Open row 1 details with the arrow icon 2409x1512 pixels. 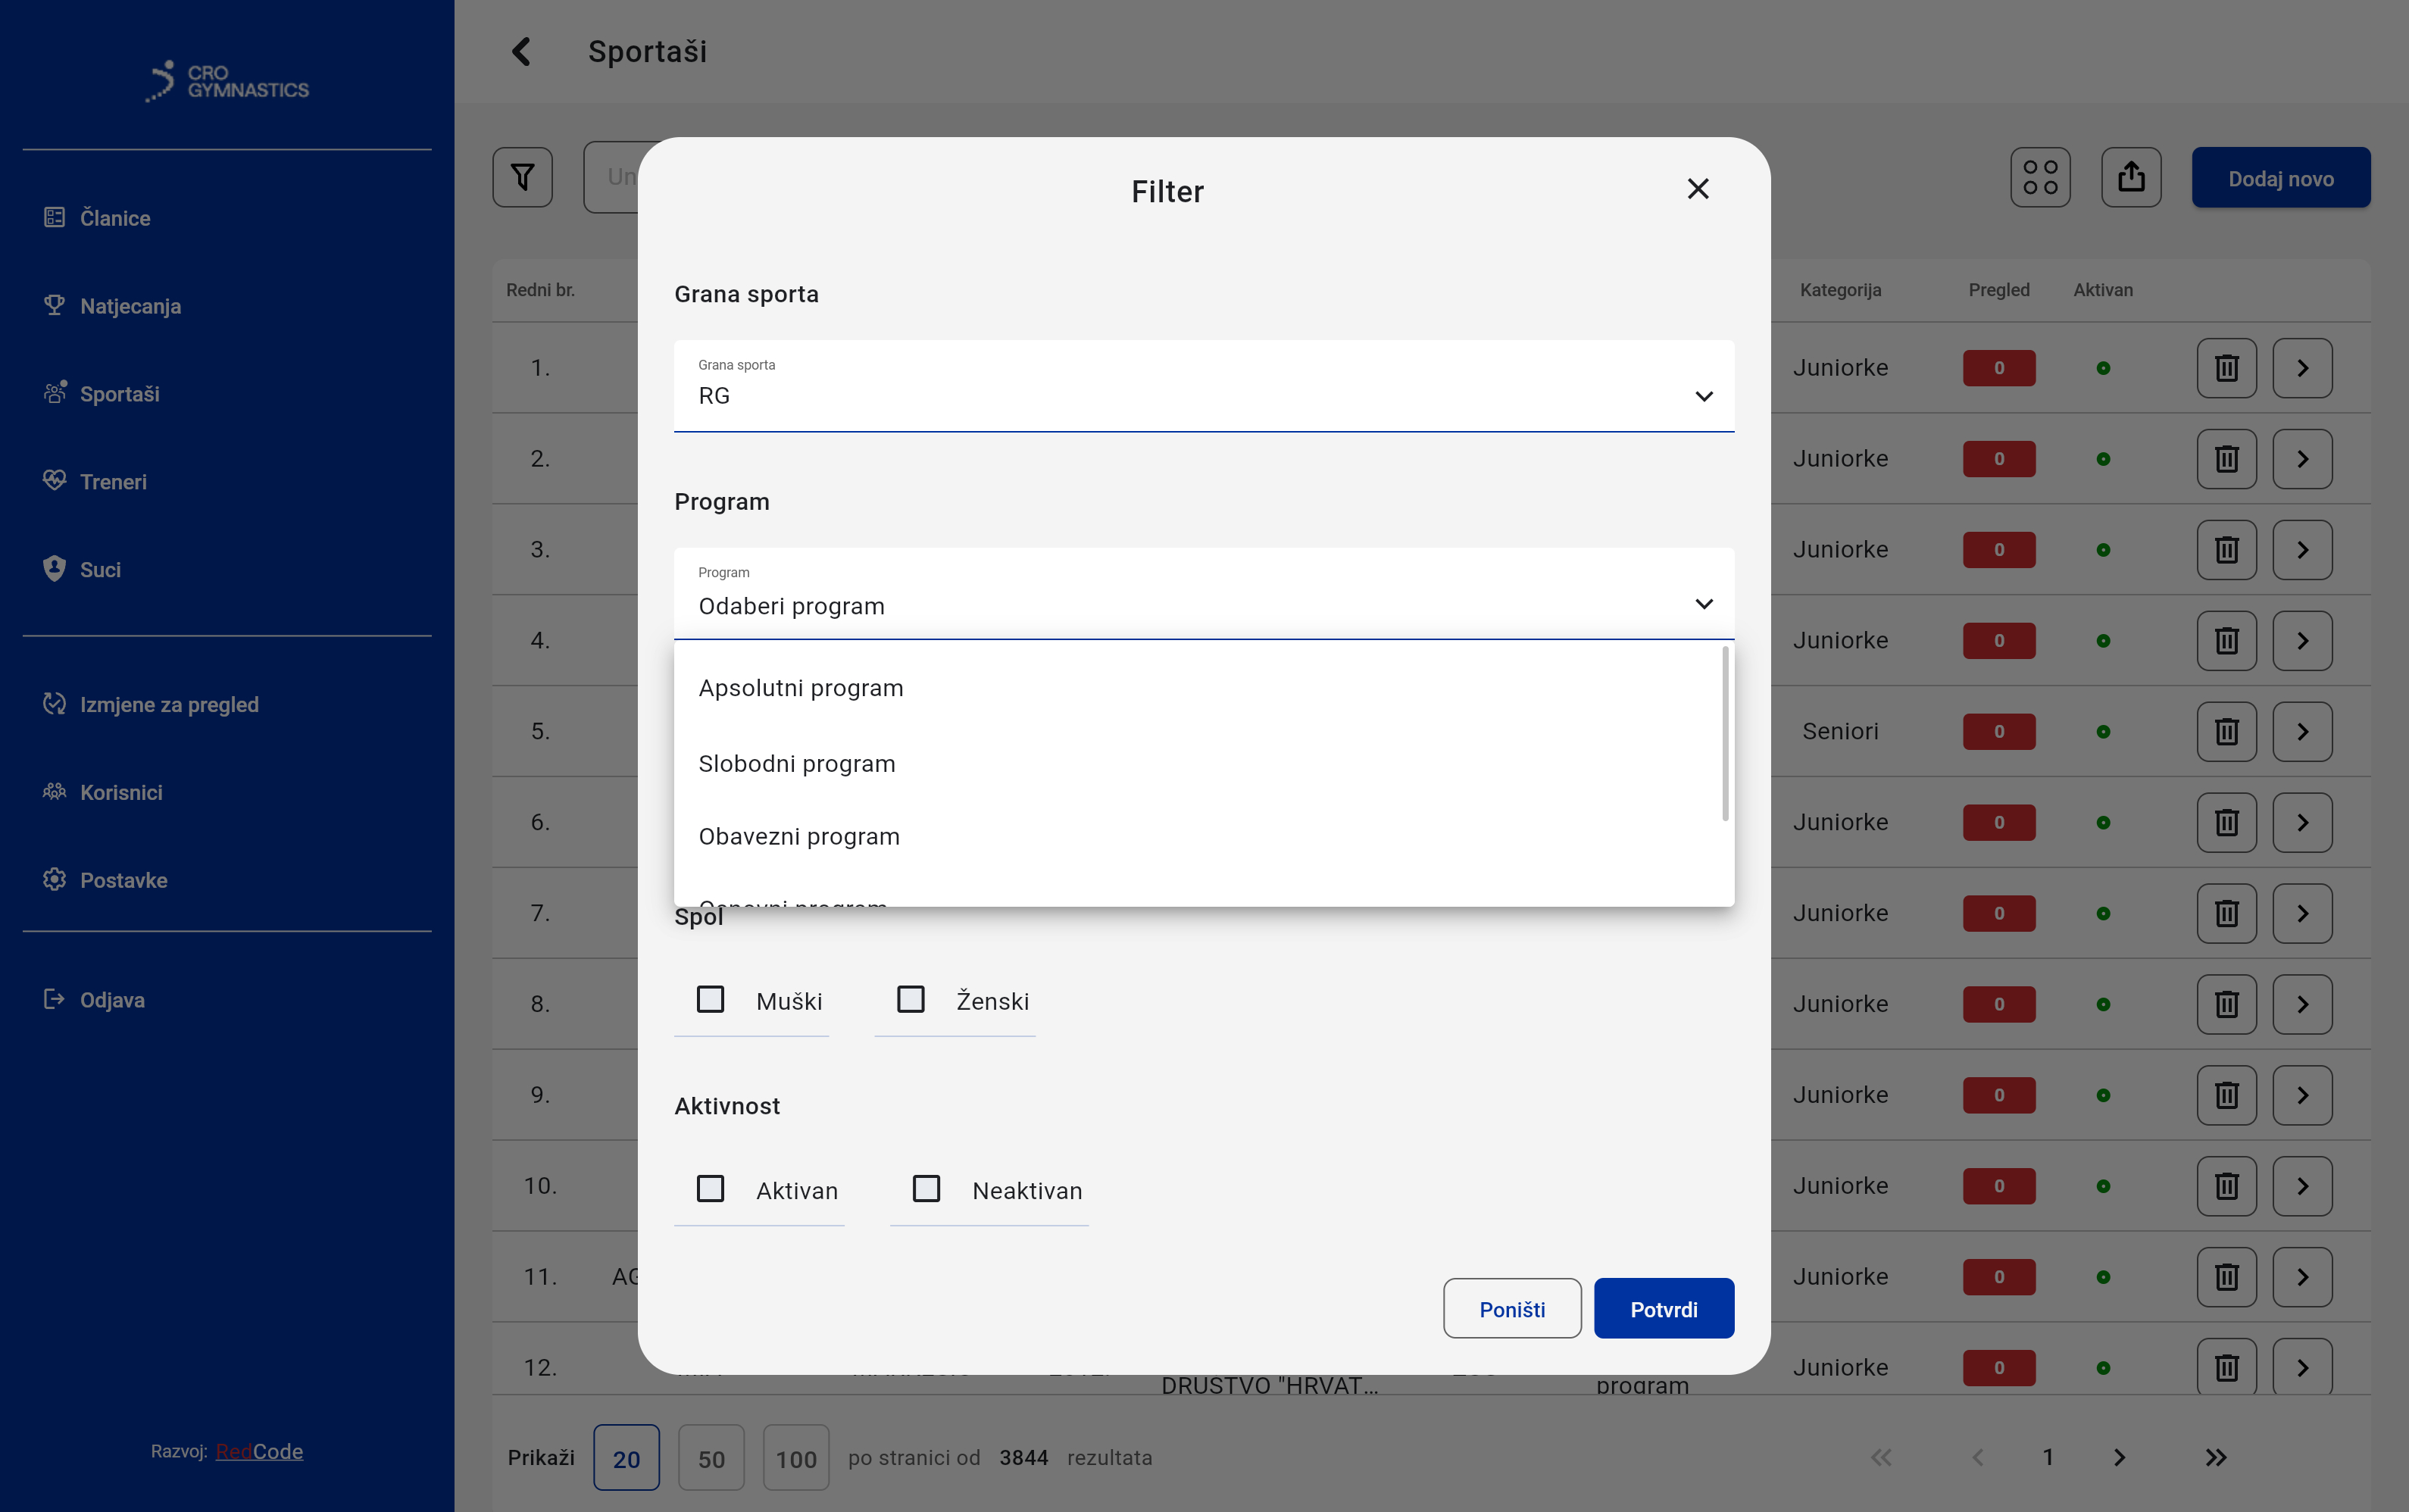tap(2302, 368)
